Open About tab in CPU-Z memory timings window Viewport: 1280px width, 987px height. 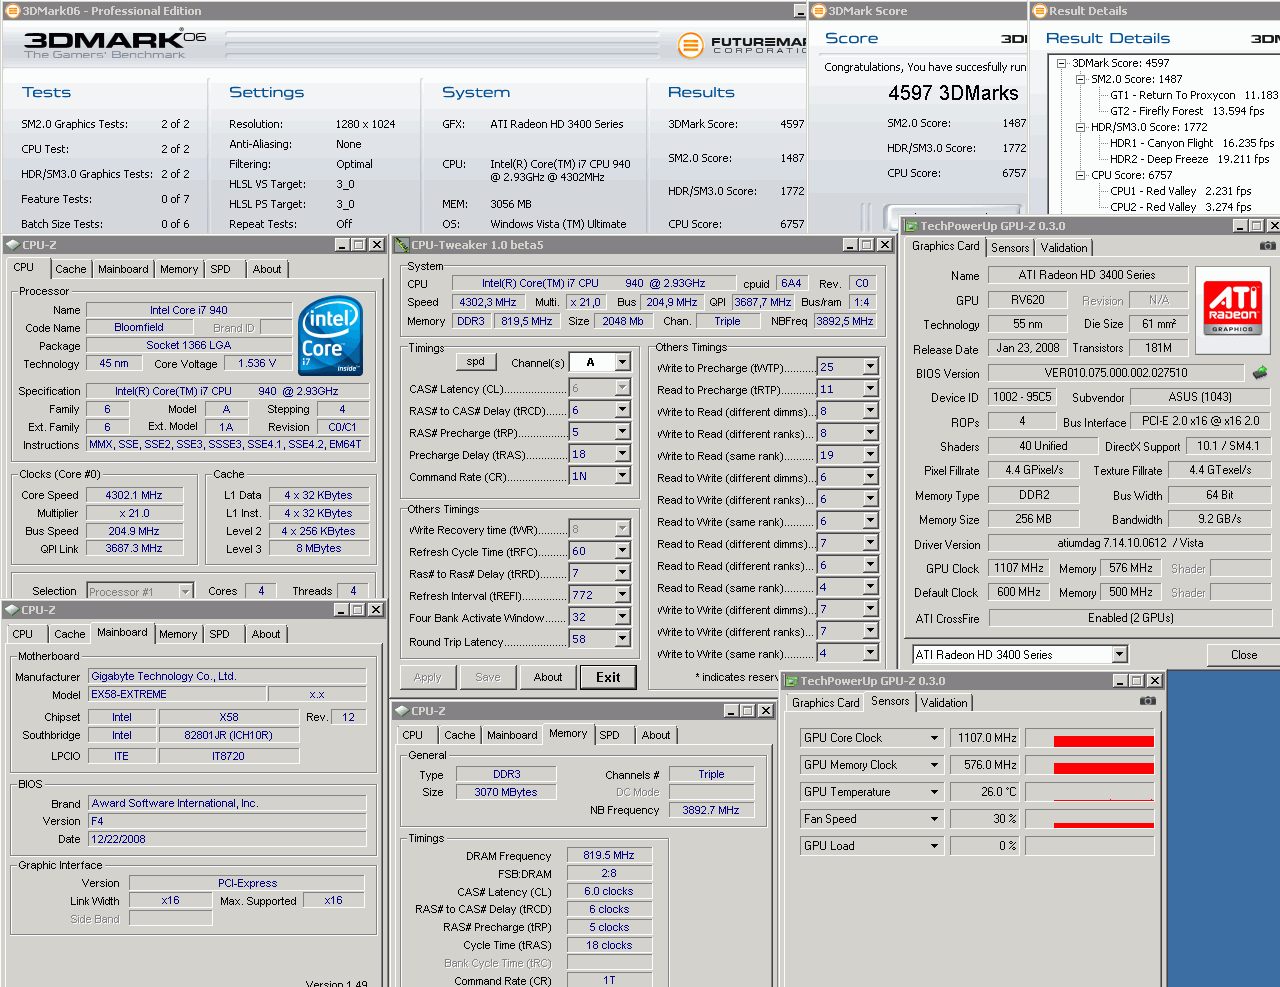656,735
